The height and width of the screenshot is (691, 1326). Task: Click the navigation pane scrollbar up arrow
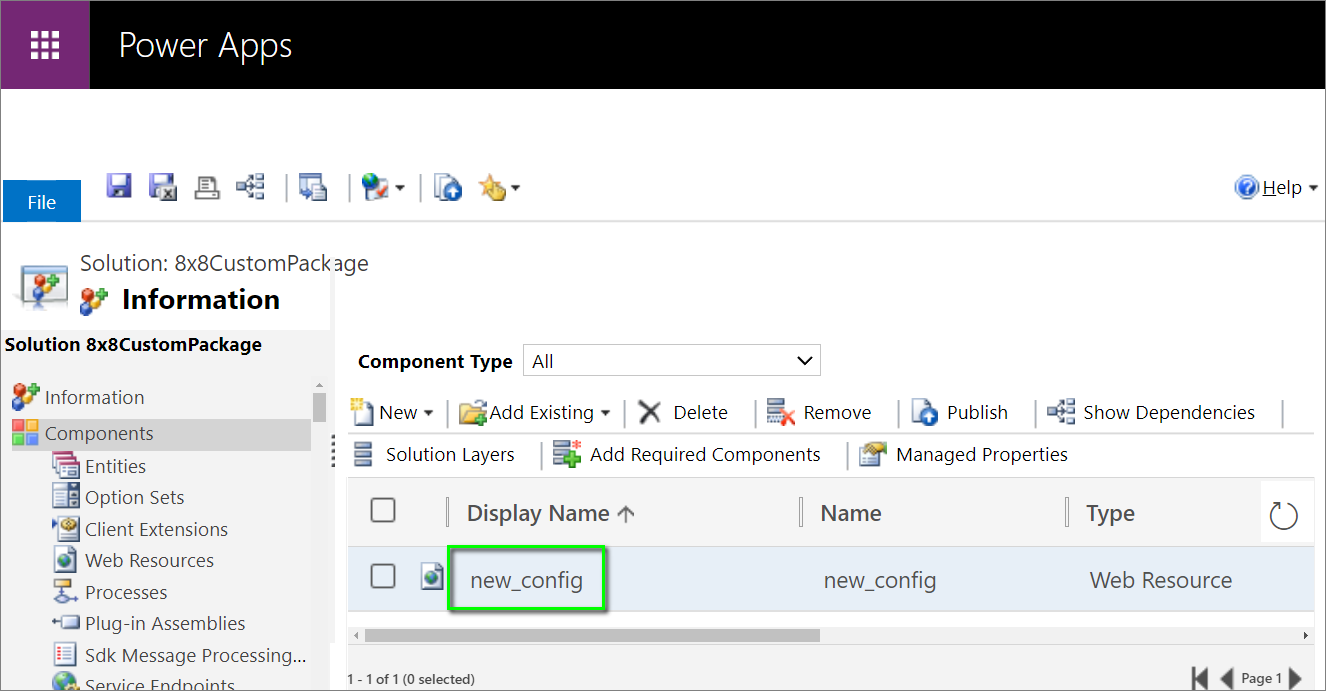point(319,385)
